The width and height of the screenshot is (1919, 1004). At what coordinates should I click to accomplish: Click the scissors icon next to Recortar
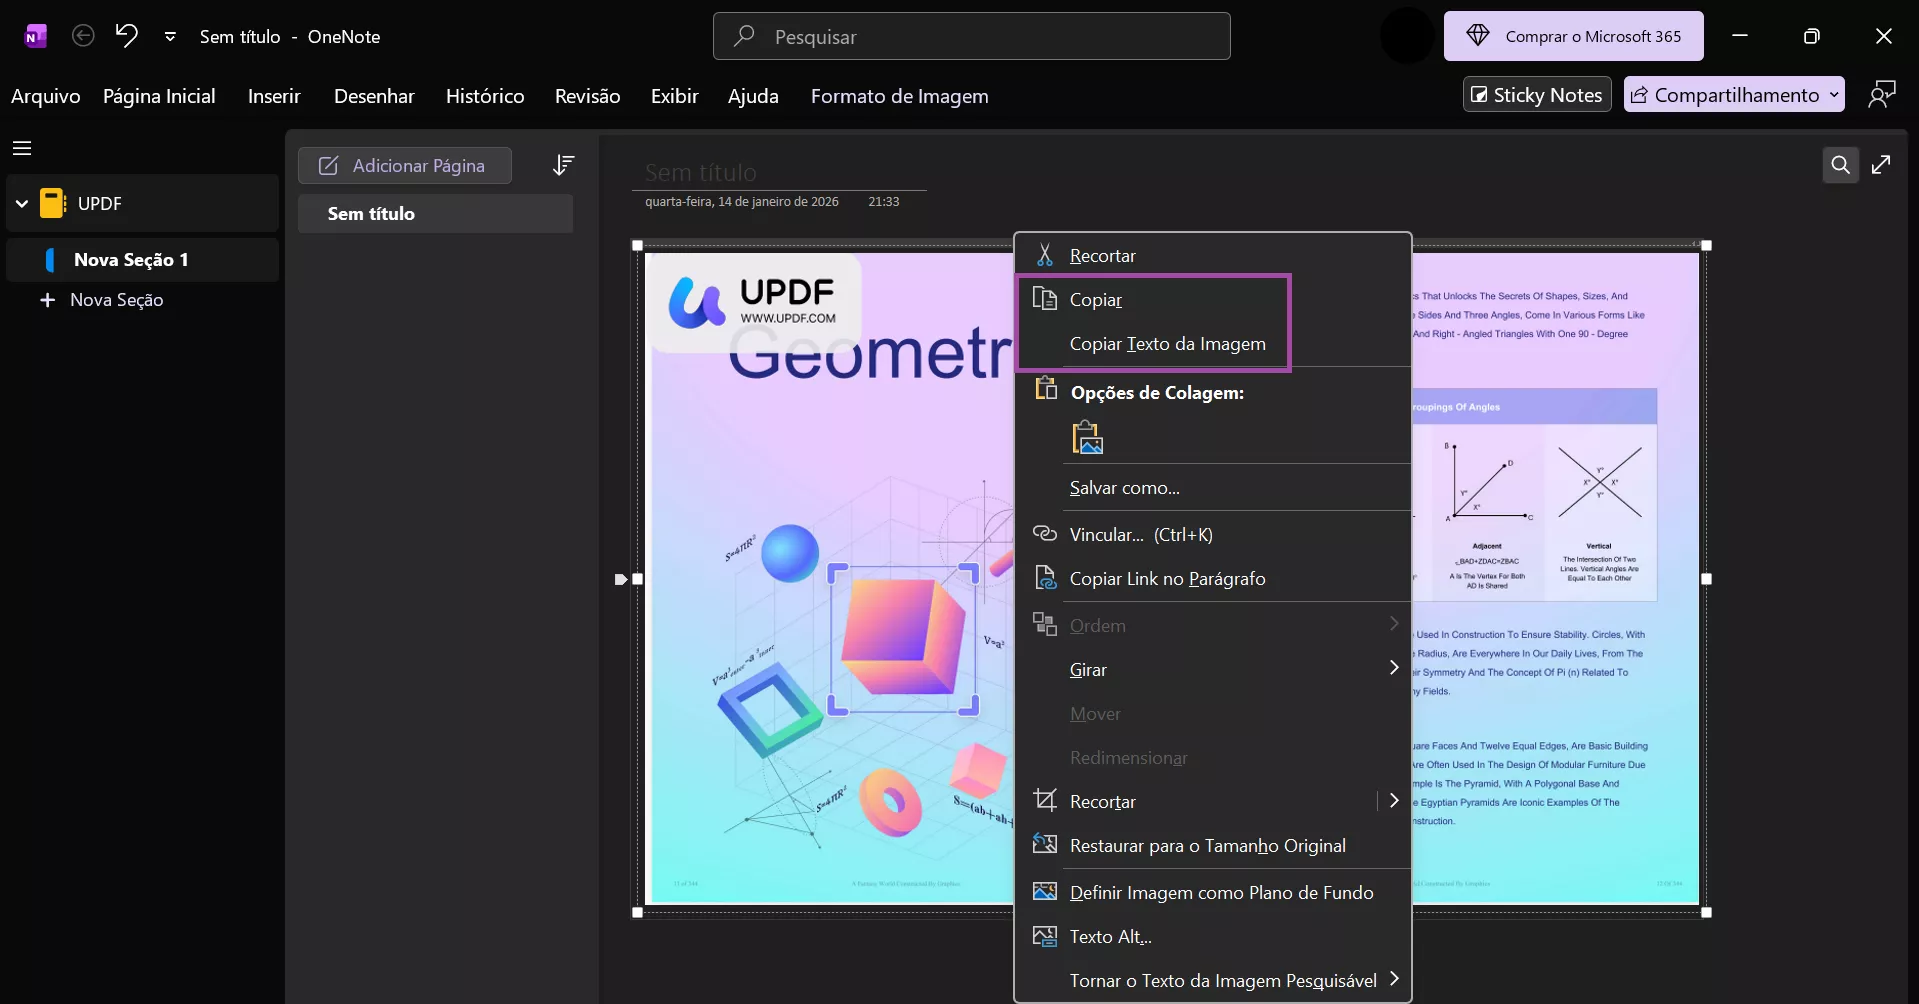(x=1045, y=255)
